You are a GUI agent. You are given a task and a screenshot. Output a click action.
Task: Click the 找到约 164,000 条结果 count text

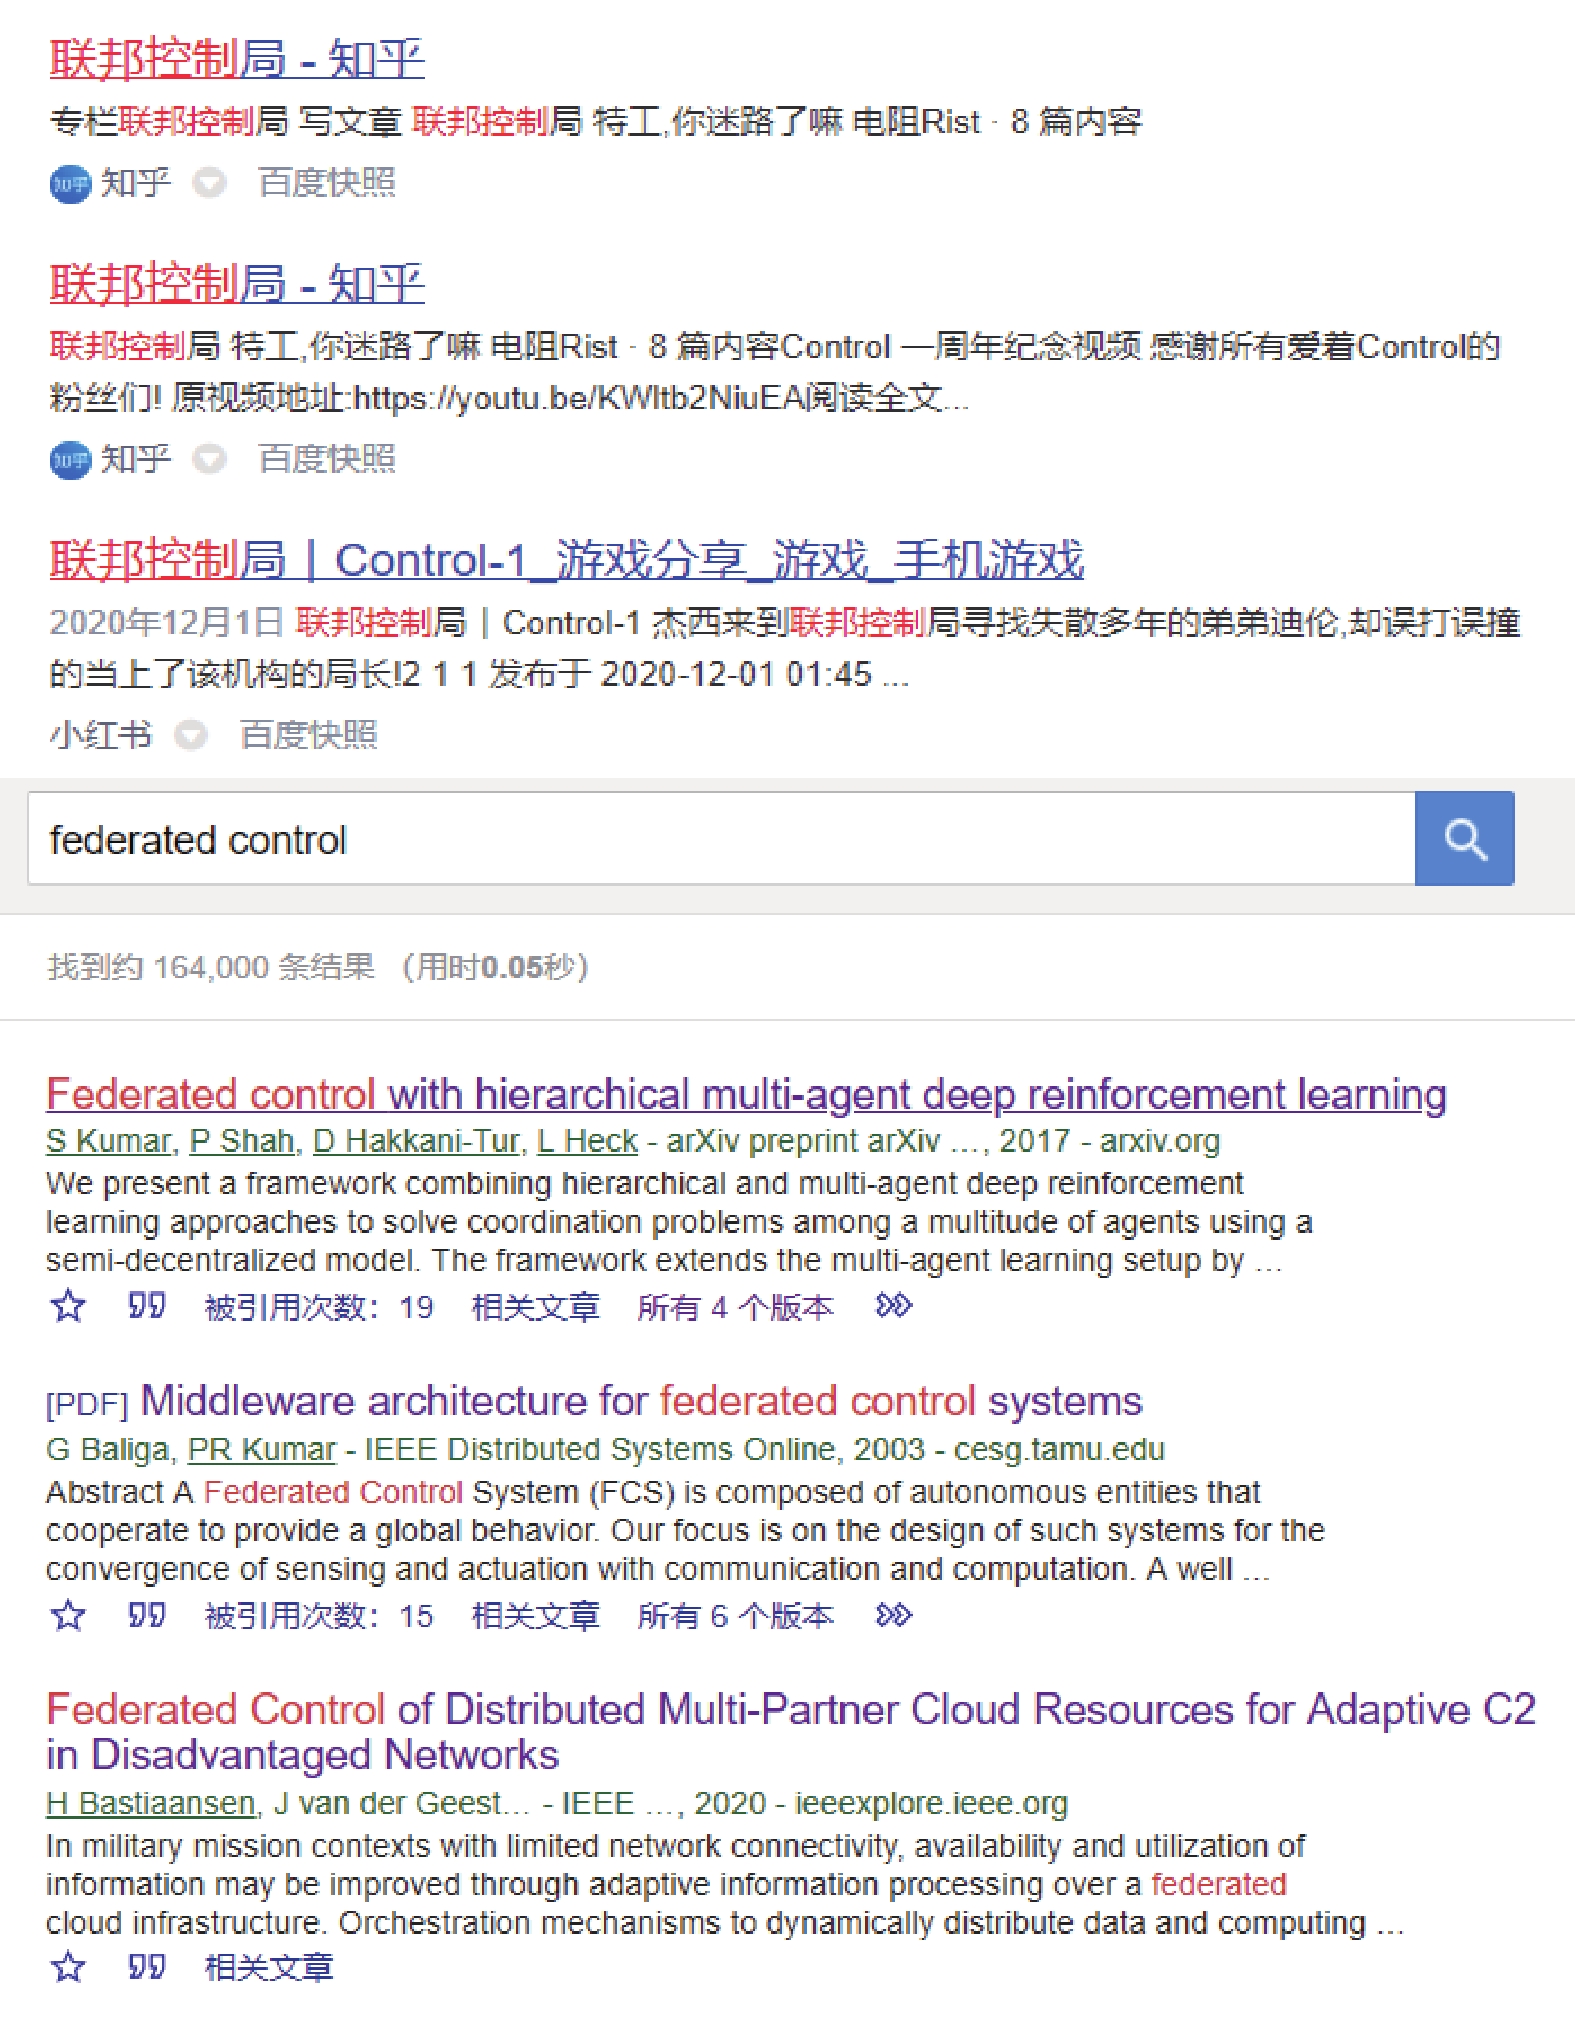coord(211,967)
